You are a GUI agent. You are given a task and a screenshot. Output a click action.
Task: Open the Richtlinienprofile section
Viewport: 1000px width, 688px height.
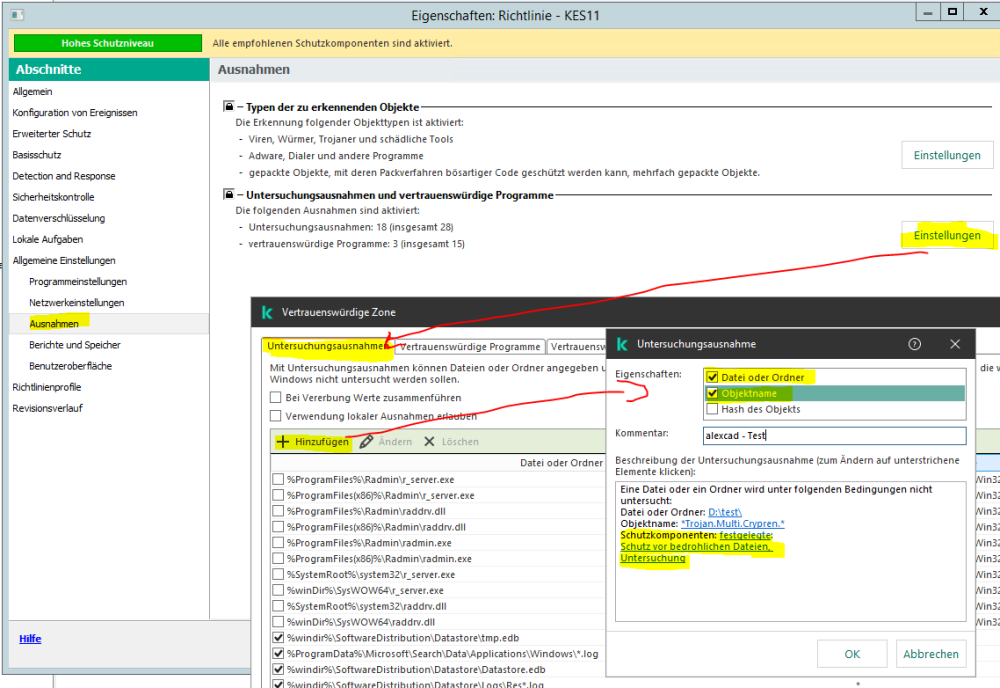click(47, 386)
